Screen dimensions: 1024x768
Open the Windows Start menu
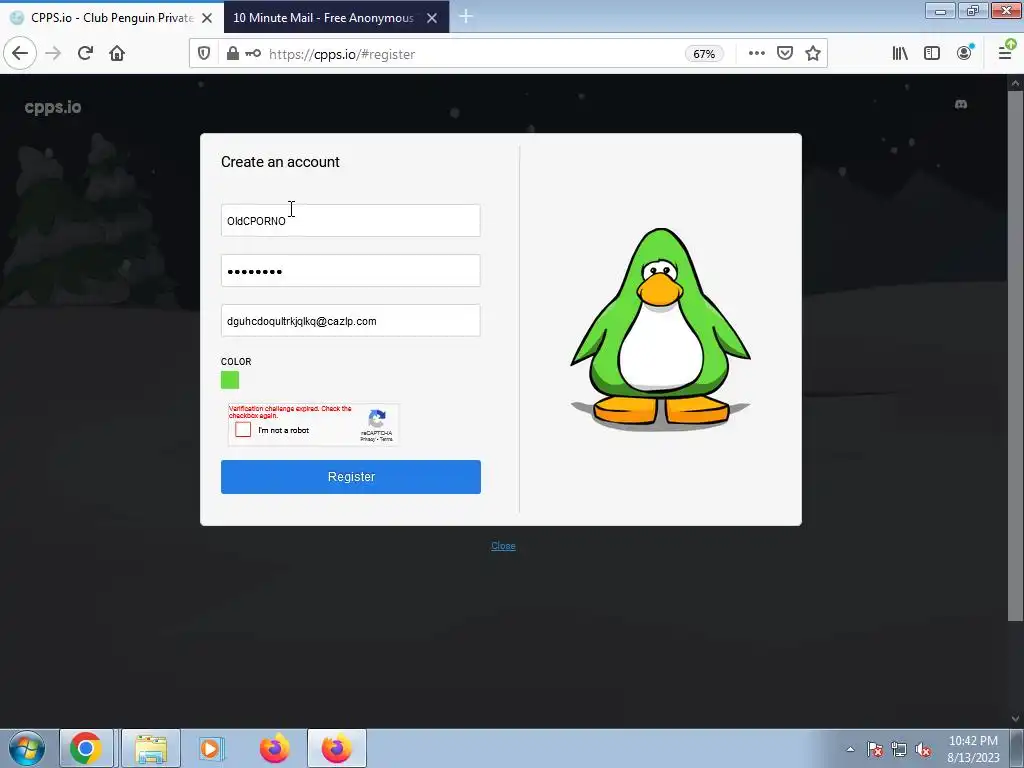tap(27, 748)
